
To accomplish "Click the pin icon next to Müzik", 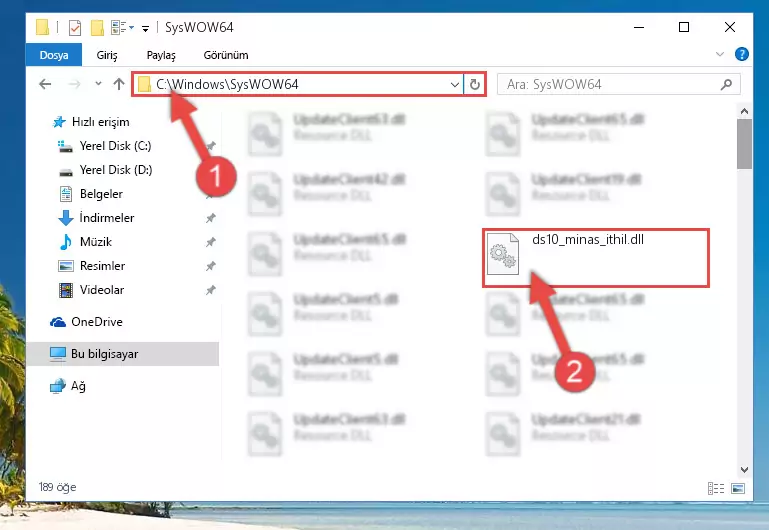I will tap(210, 242).
